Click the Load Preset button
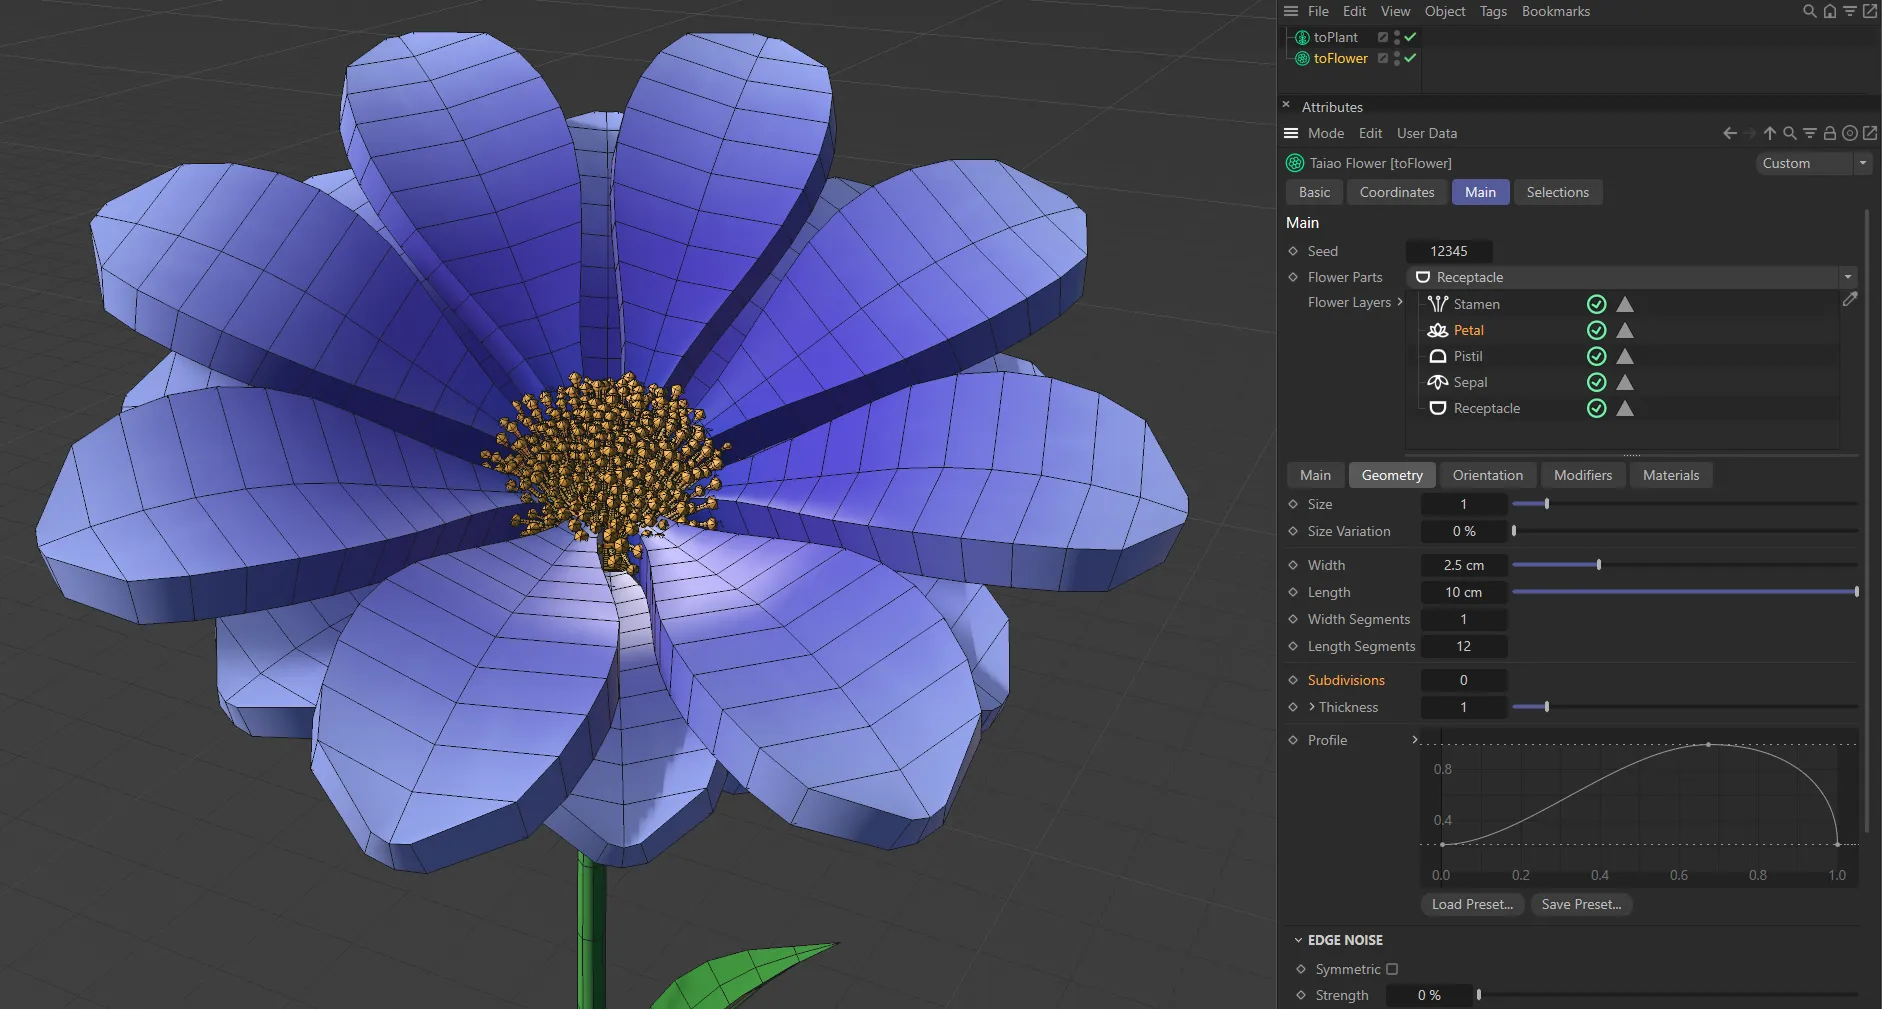Screen dimensions: 1882x1009 click(x=1470, y=904)
